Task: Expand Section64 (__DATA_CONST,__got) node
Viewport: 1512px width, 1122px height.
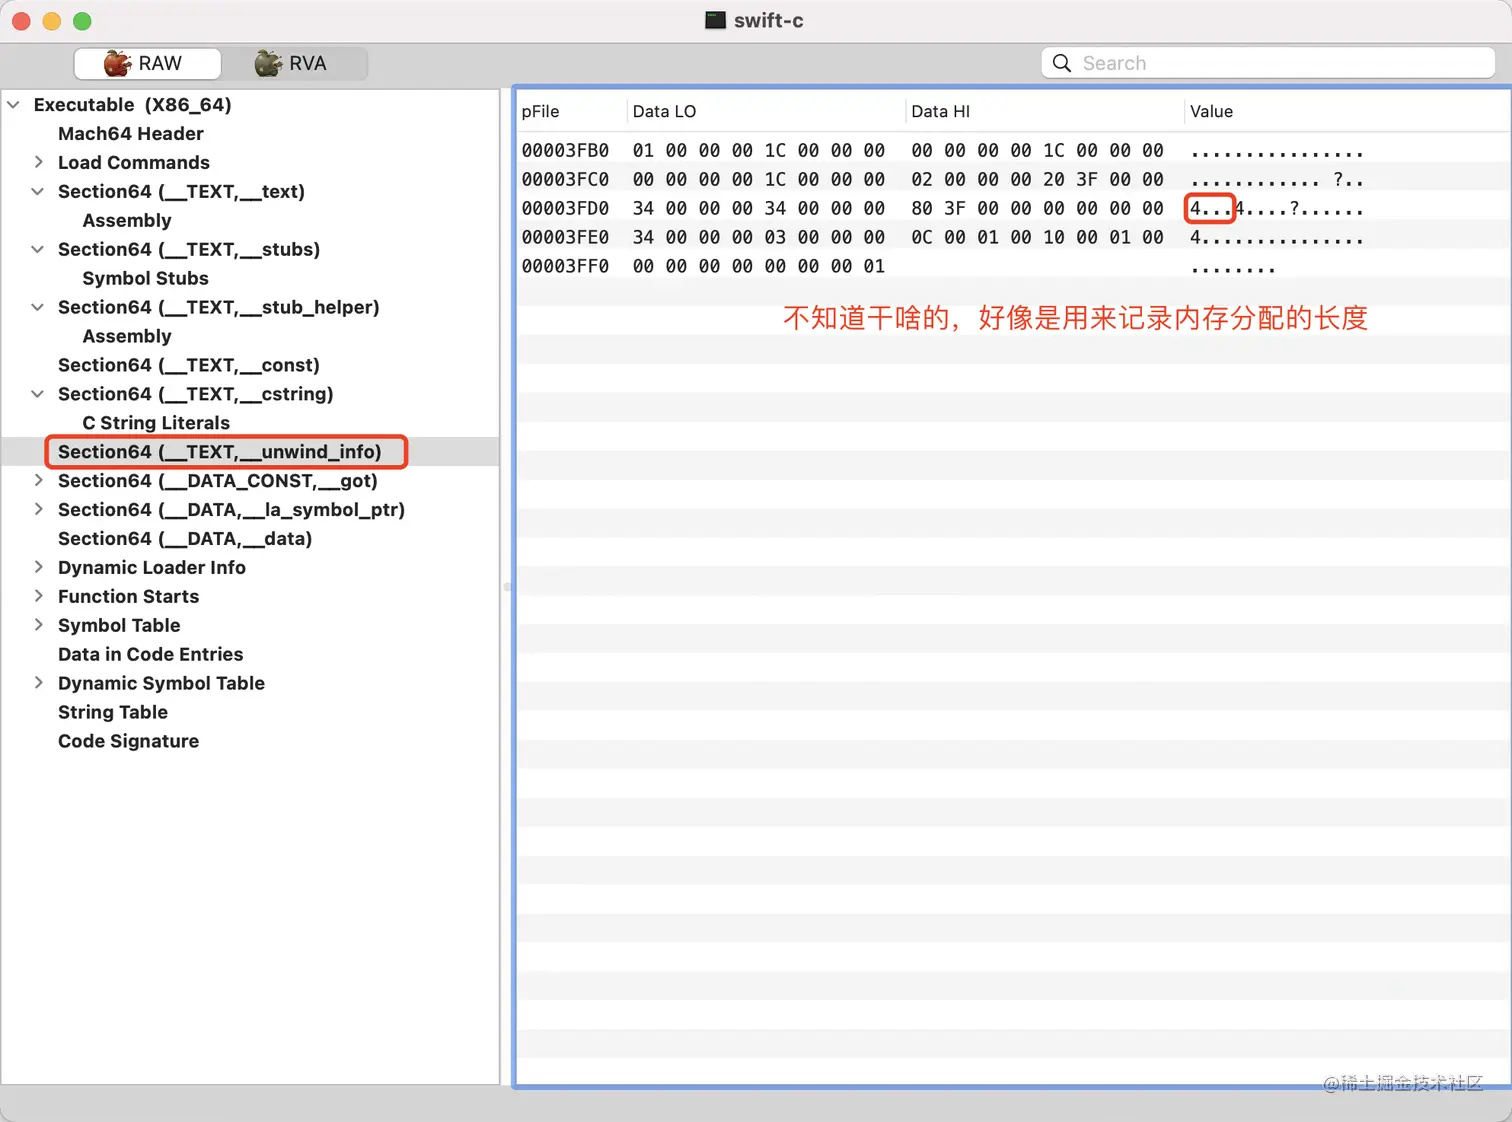Action: 38,480
